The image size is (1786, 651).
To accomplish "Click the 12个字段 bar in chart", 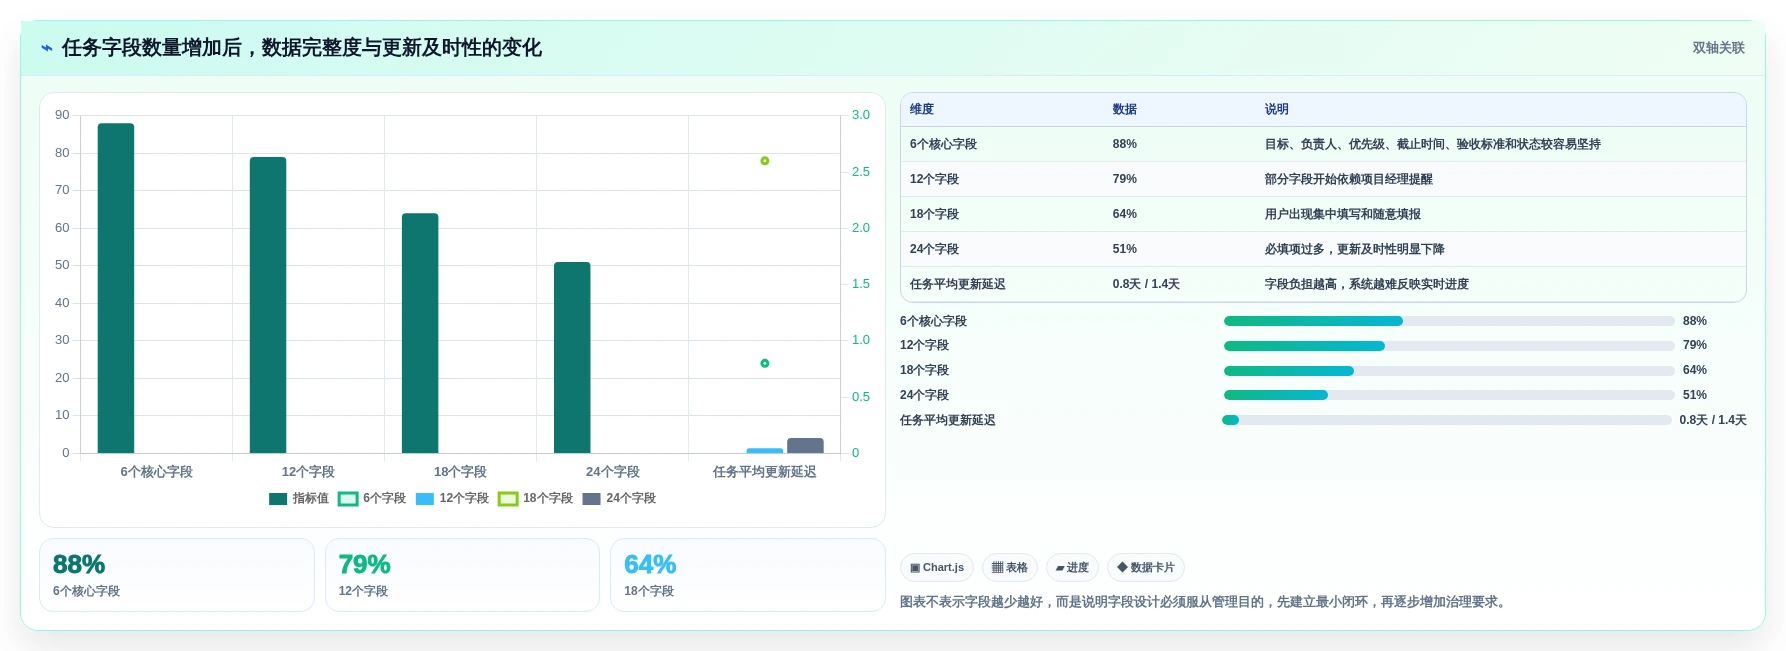I will (268, 305).
